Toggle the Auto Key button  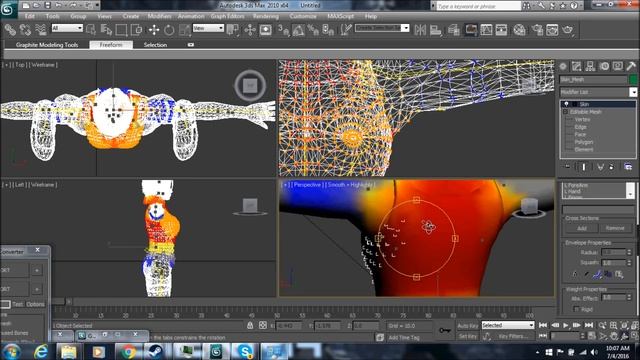(468, 326)
